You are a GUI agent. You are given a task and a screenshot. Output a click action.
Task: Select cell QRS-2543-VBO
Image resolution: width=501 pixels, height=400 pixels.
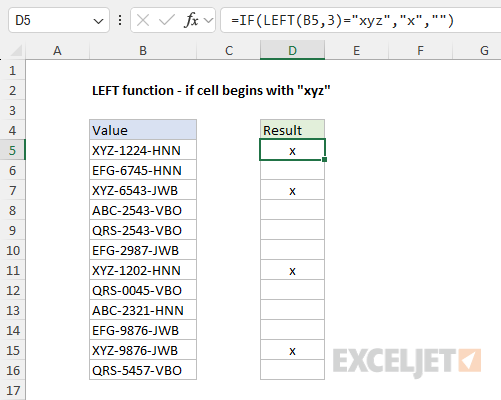tap(143, 230)
